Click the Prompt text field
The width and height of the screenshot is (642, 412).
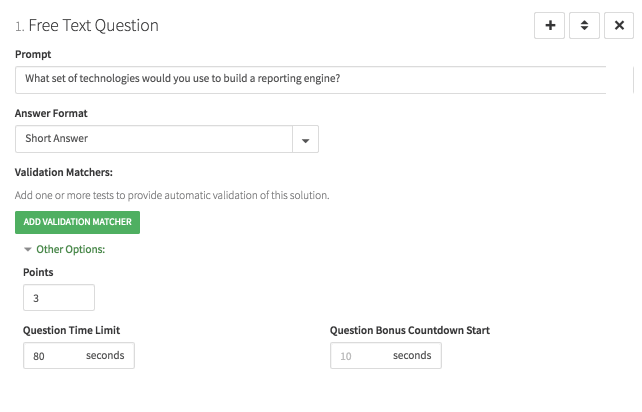(x=310, y=80)
